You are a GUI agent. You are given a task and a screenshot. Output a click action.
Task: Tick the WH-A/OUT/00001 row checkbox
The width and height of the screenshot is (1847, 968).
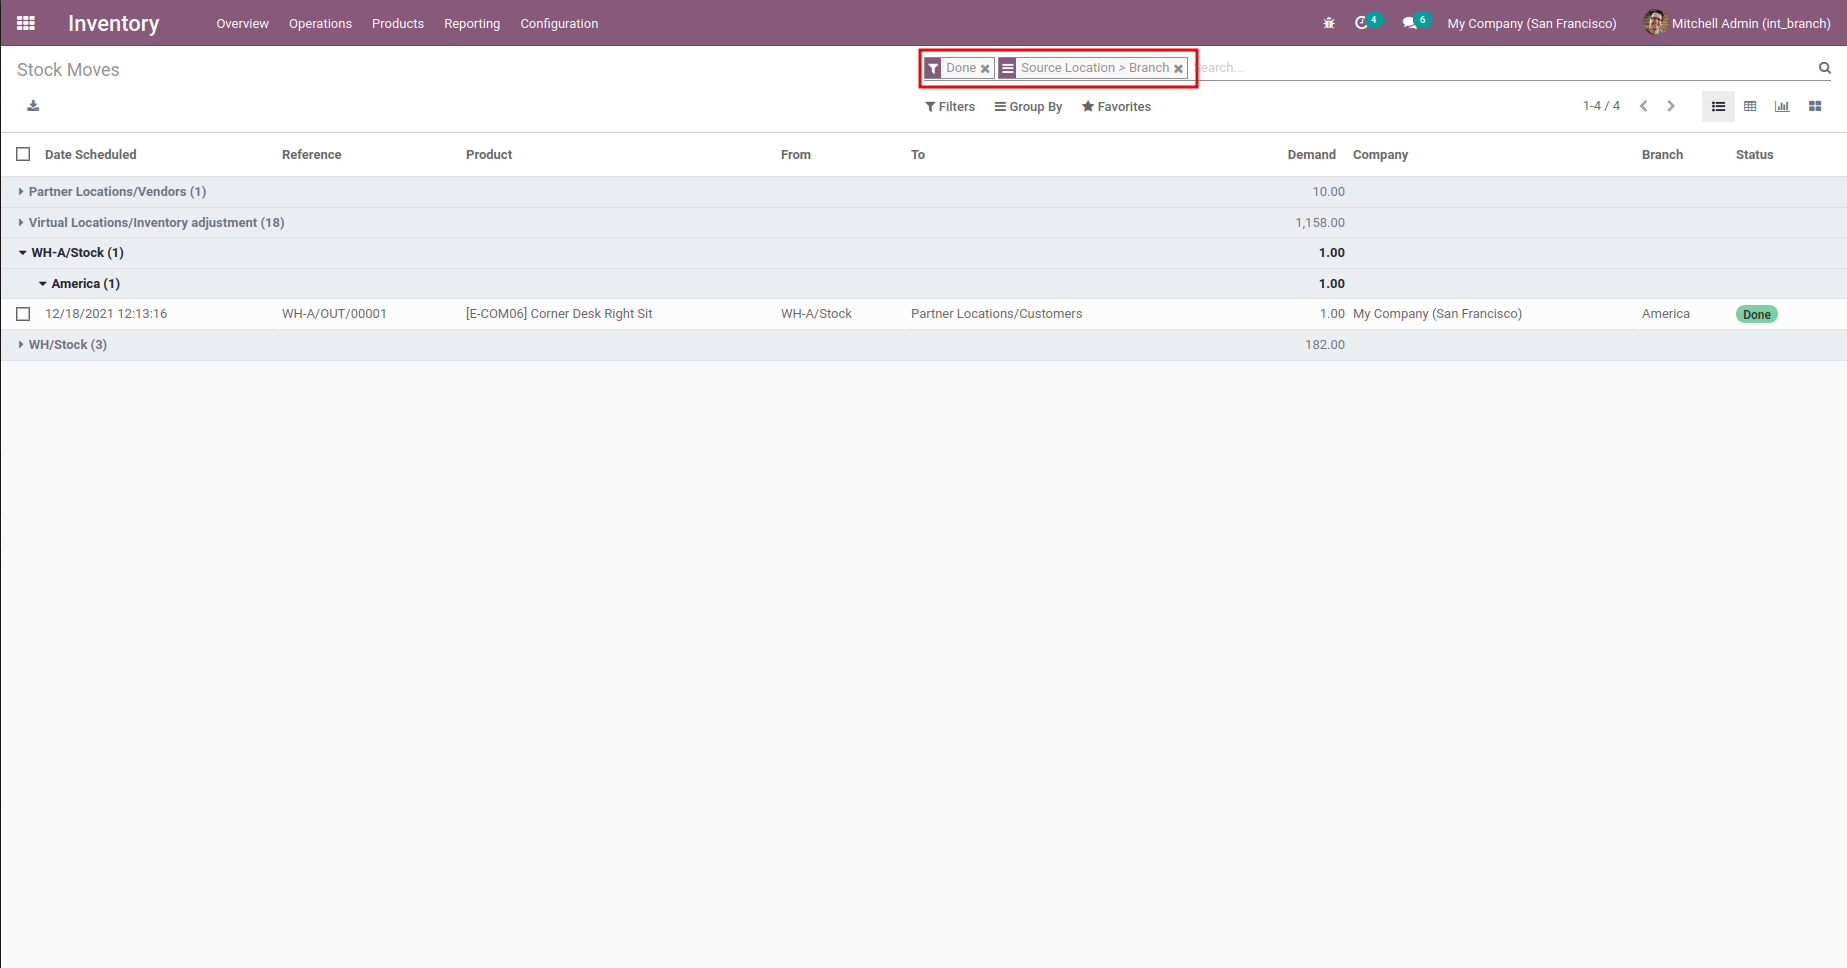click(23, 314)
